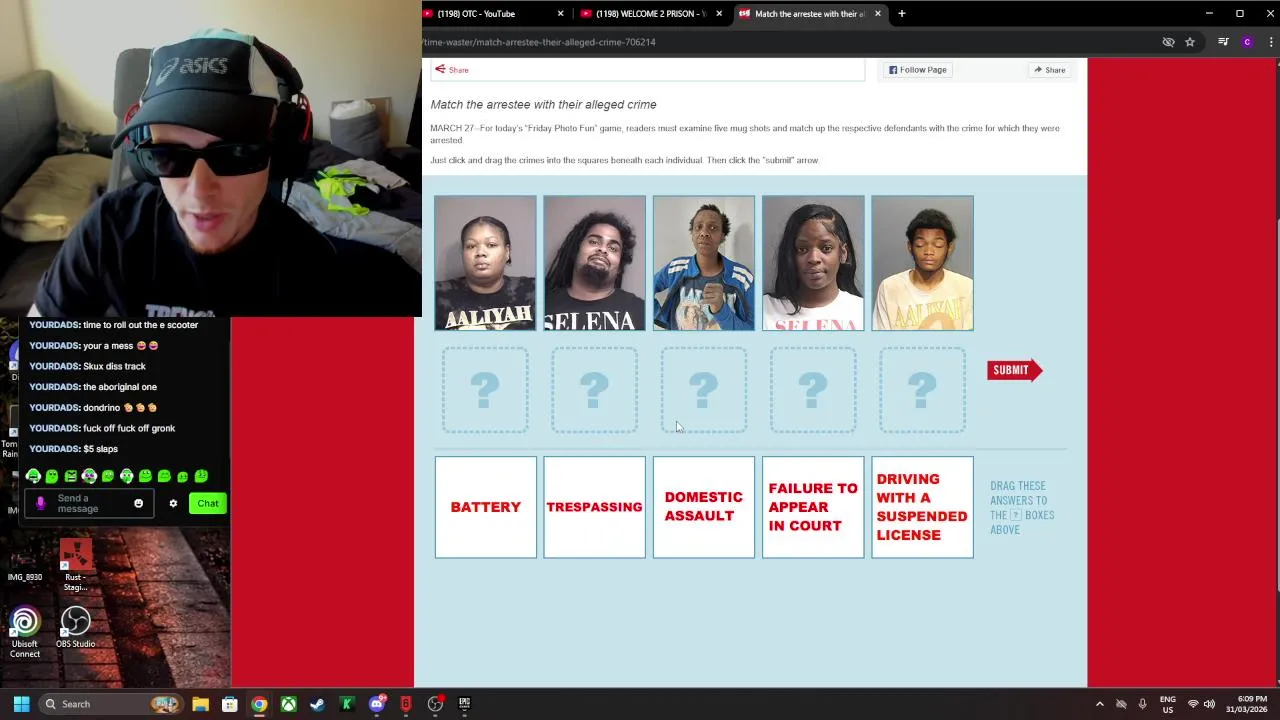
Task: Click the question box under the blue jacket photo
Action: [x=704, y=390]
